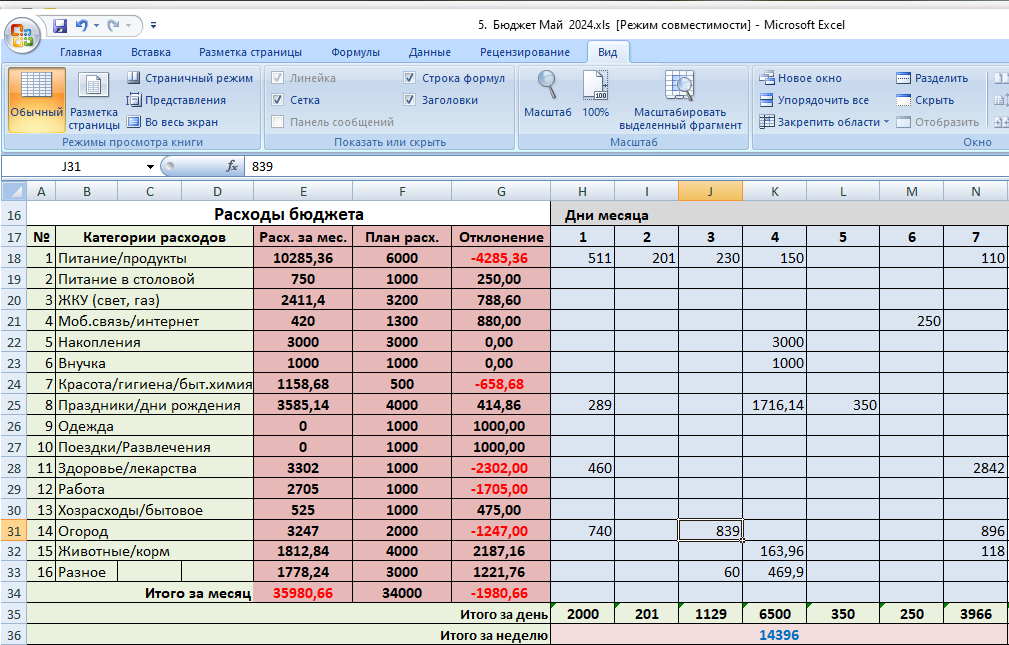Select column J header
The height and width of the screenshot is (645, 1009).
(710, 191)
